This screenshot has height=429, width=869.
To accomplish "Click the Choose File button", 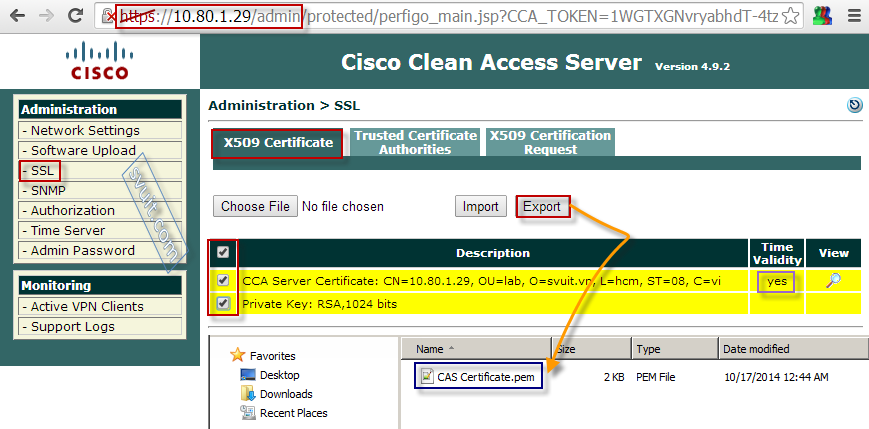I will pos(255,206).
